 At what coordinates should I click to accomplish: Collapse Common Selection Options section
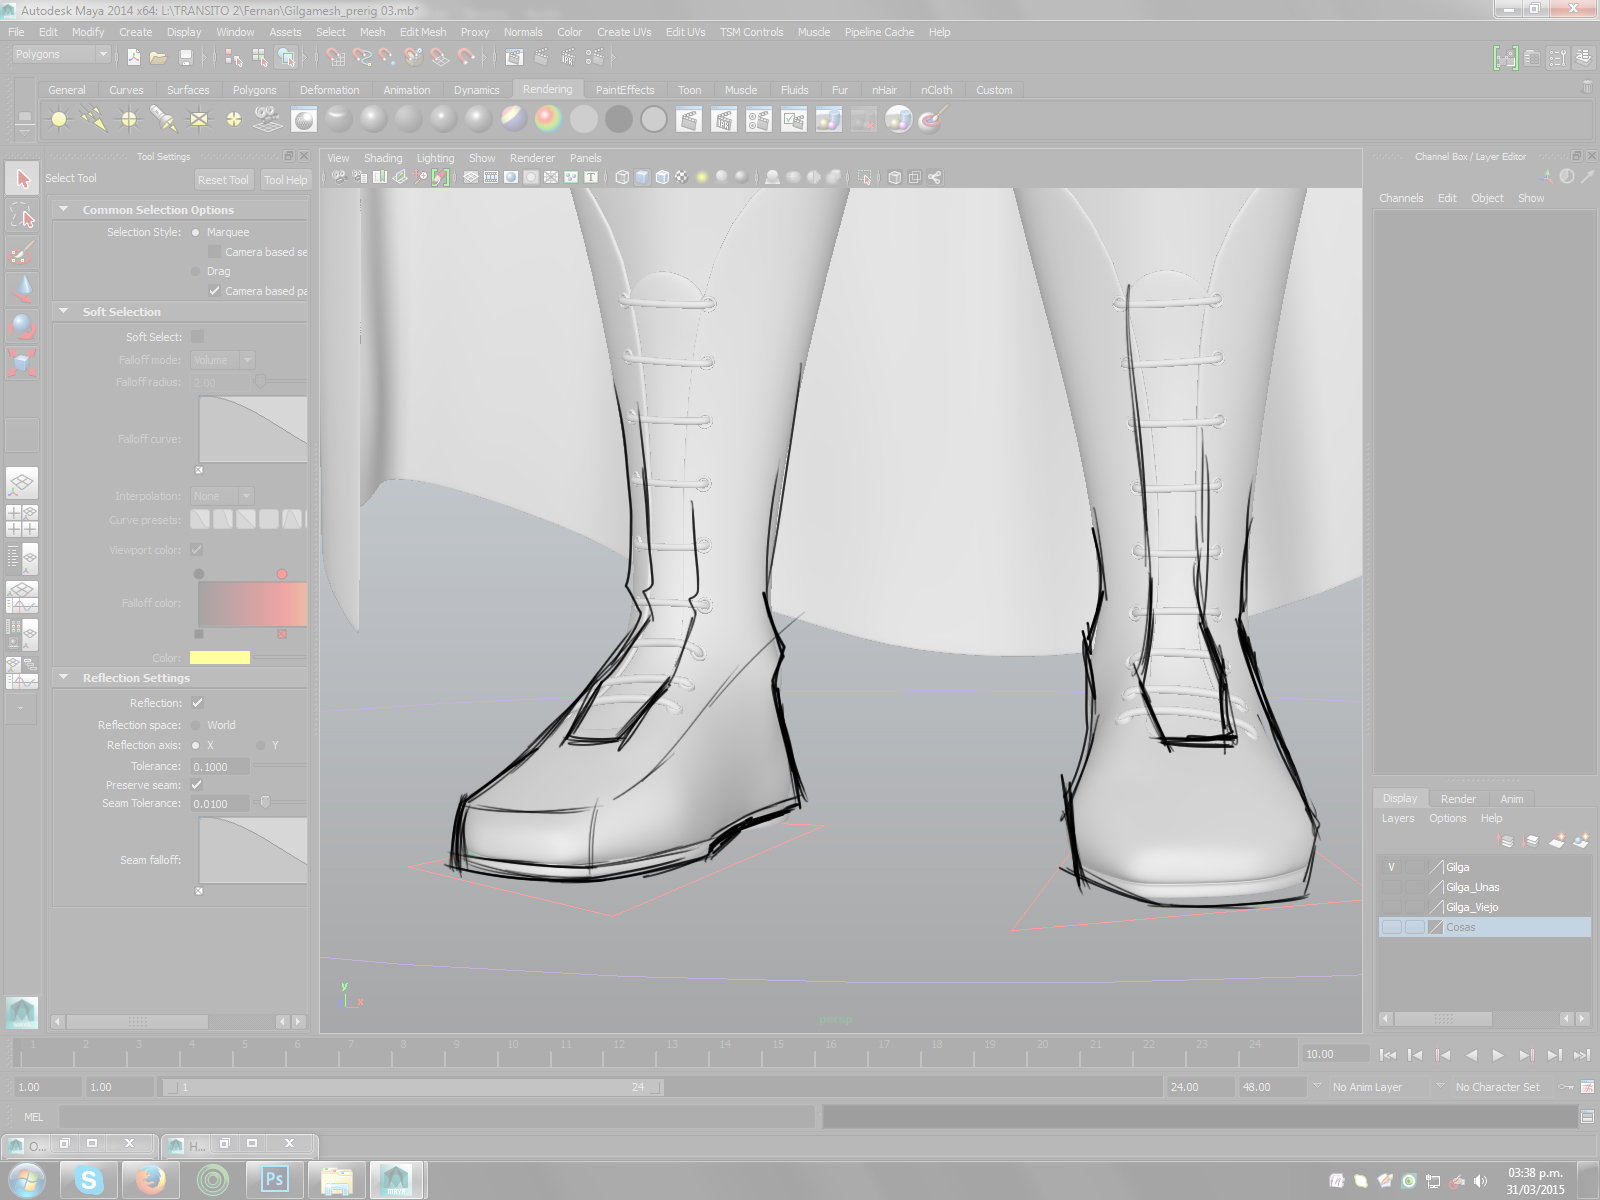click(x=64, y=210)
